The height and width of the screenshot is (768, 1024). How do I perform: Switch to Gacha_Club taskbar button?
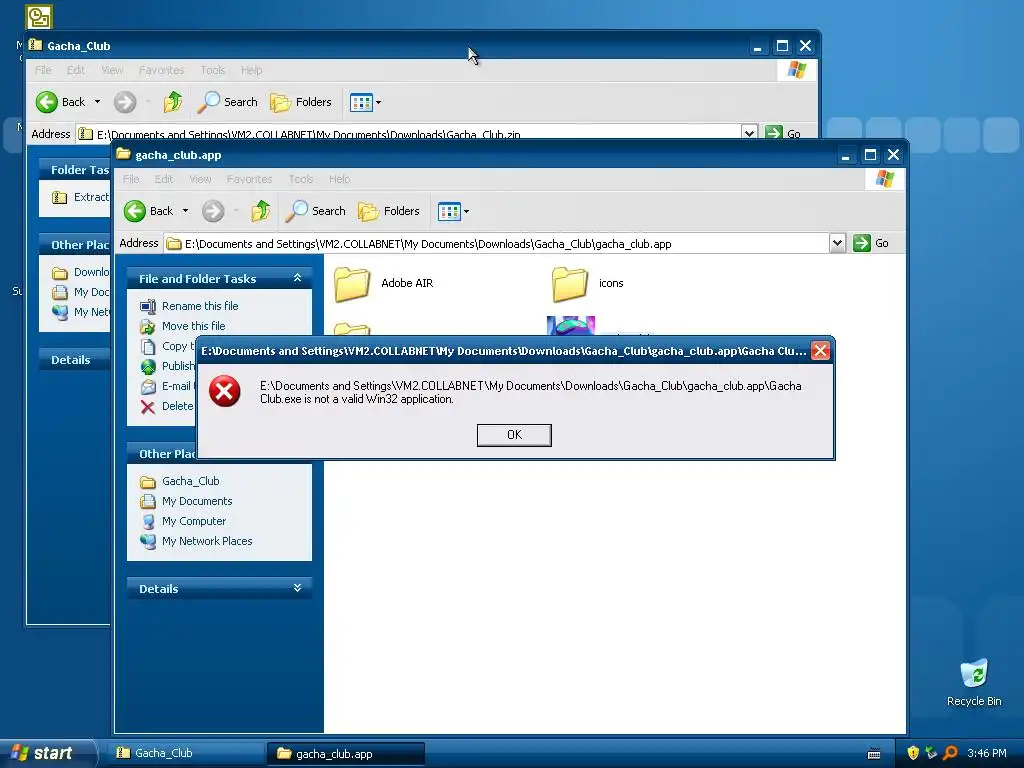[x=186, y=753]
